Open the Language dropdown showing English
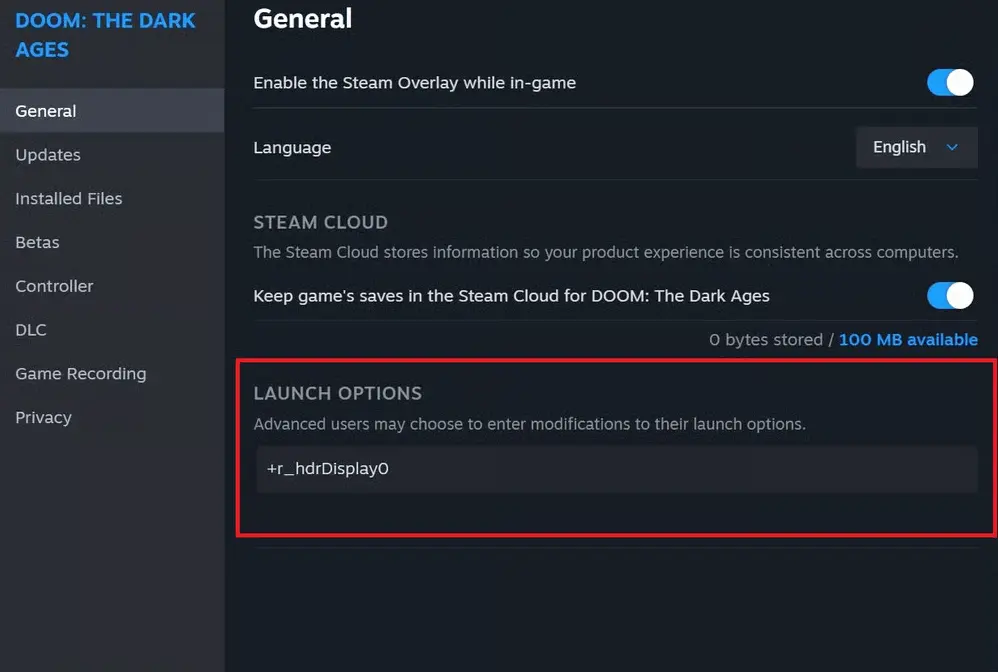998x672 pixels. point(917,147)
